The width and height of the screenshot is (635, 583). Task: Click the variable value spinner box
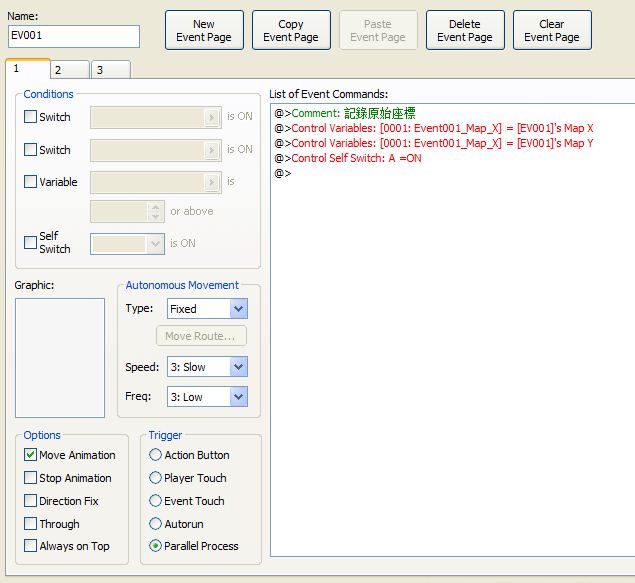pyautogui.click(x=127, y=211)
